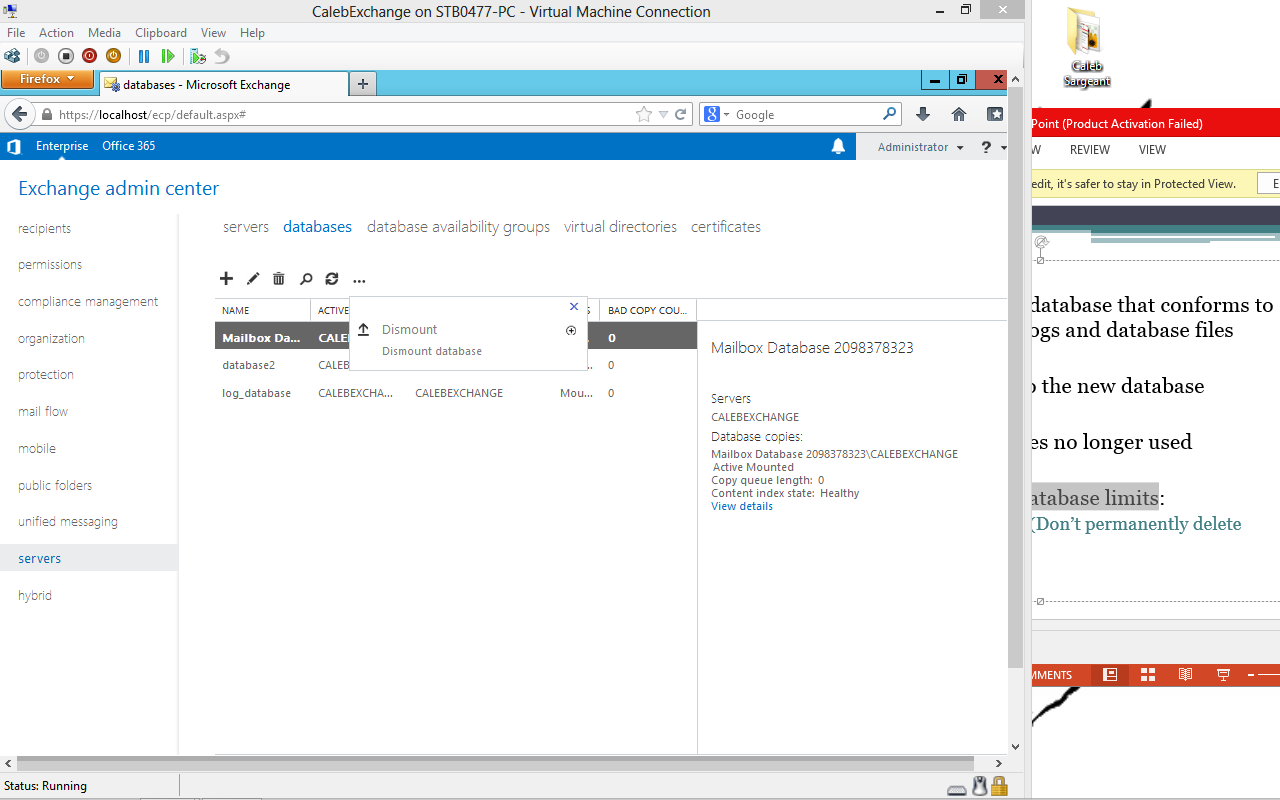The width and height of the screenshot is (1280, 800).
Task: Click the orange Save VM state button
Action: pos(114,56)
